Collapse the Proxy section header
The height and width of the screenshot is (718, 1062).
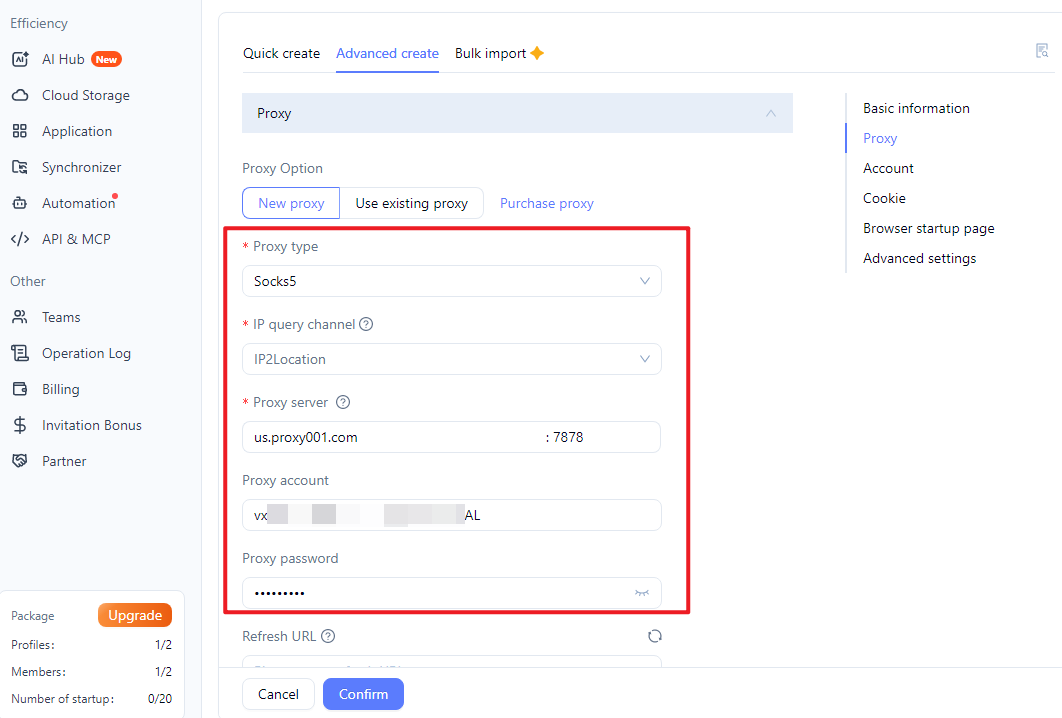pyautogui.click(x=517, y=113)
